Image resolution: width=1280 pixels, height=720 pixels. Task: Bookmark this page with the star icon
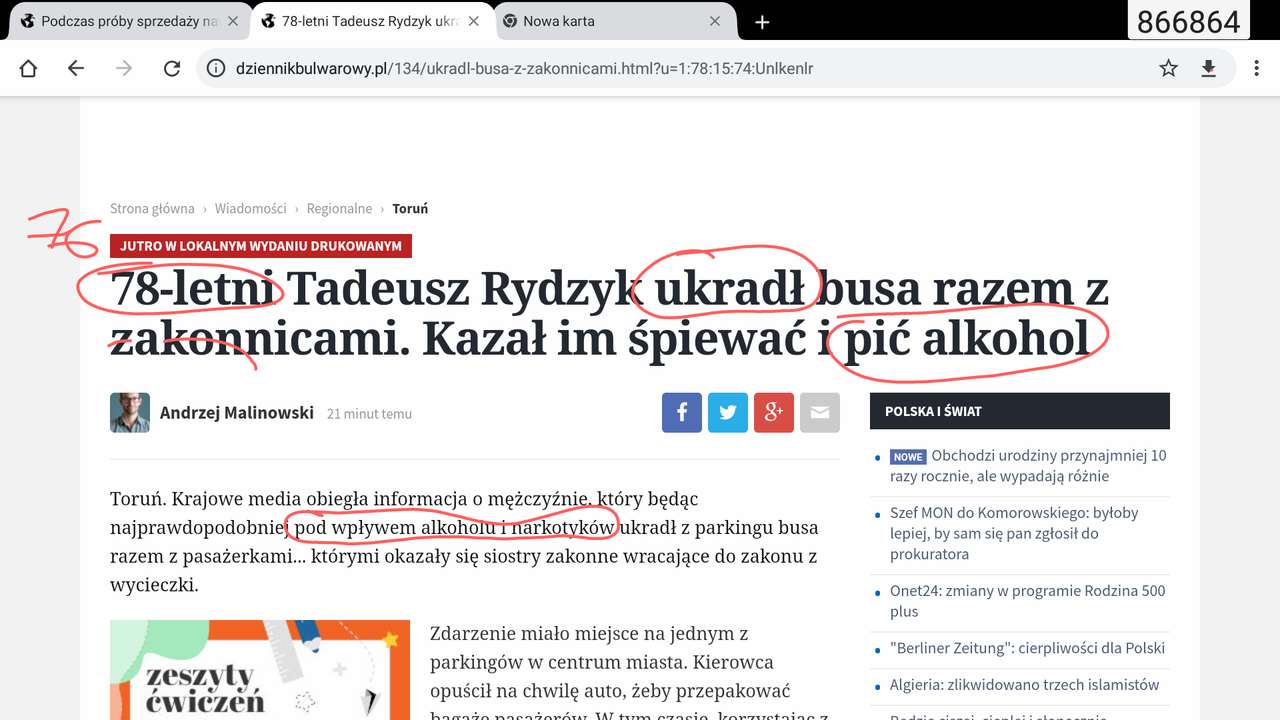[x=1168, y=68]
